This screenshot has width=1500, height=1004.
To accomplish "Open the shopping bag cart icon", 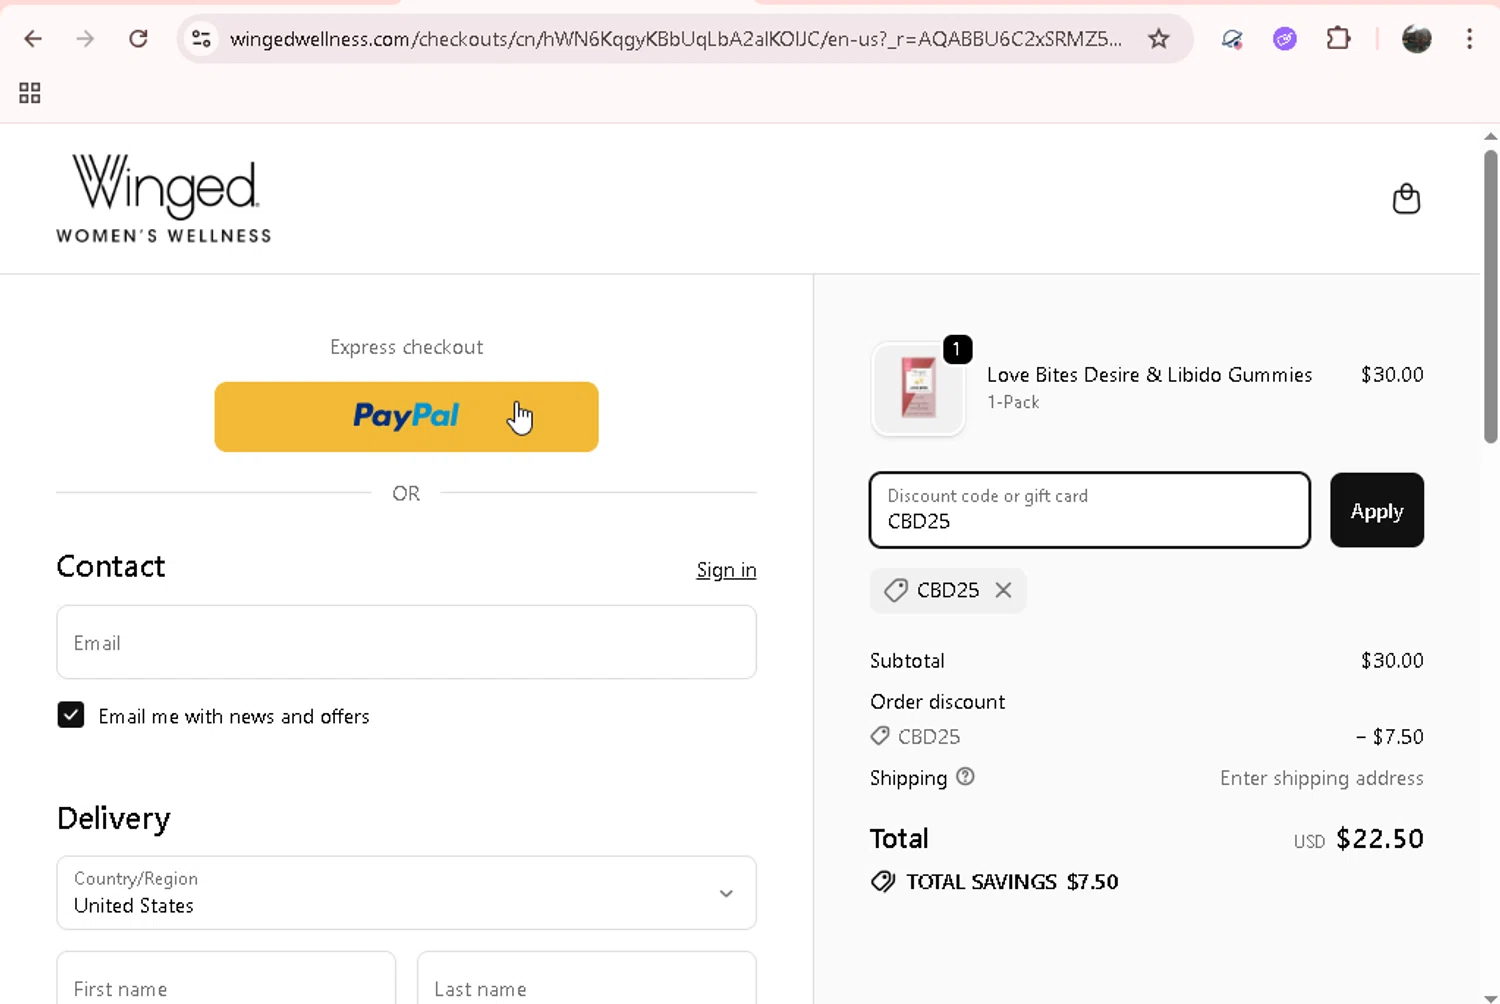I will [1406, 199].
